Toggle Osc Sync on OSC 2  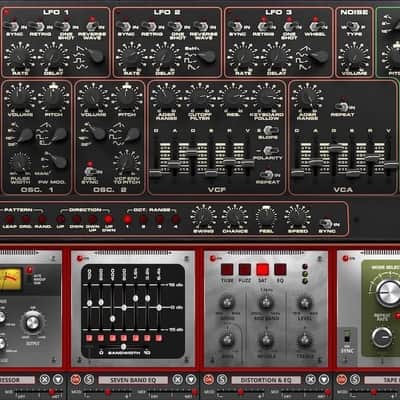(90, 172)
